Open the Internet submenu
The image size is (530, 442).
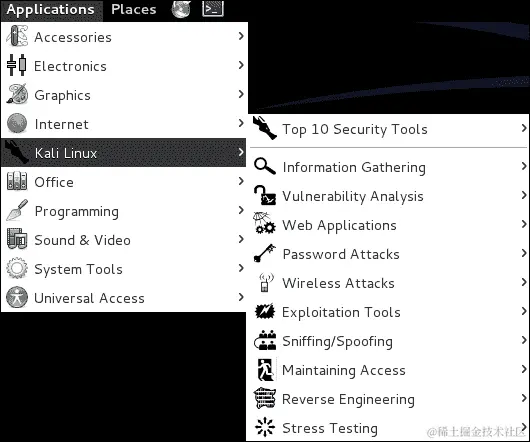pos(124,124)
